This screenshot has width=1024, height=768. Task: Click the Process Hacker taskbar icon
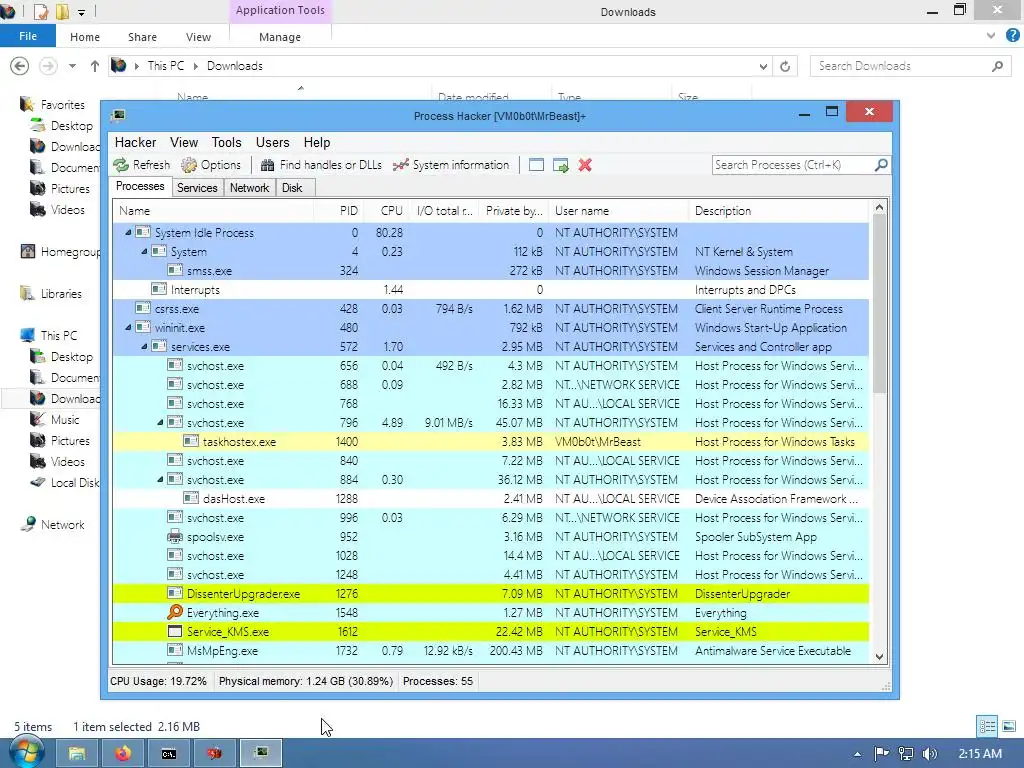pos(261,754)
